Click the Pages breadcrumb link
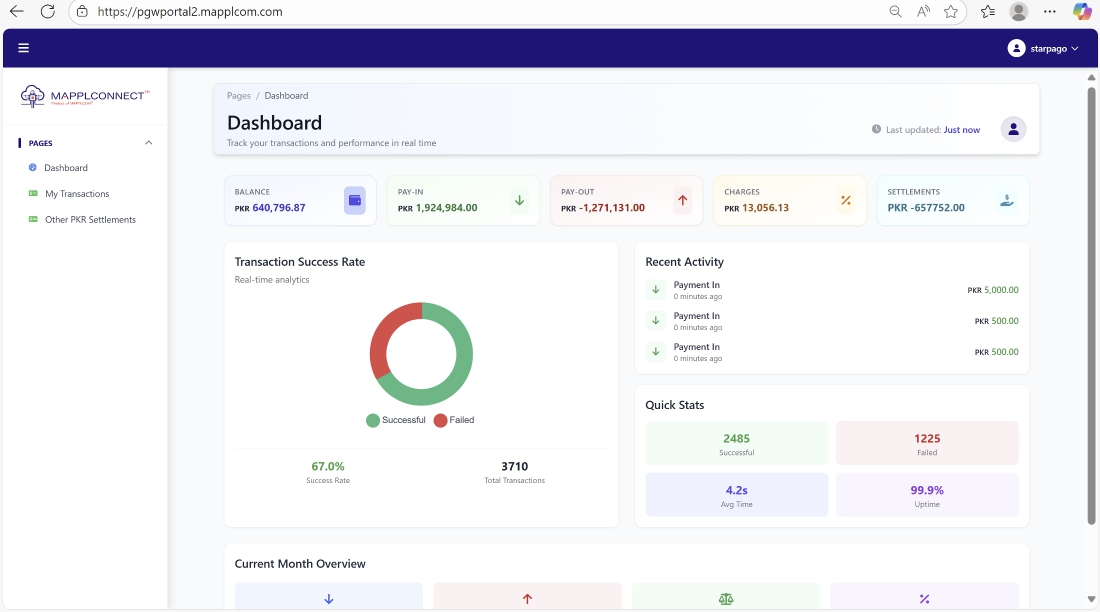1100x612 pixels. 239,96
